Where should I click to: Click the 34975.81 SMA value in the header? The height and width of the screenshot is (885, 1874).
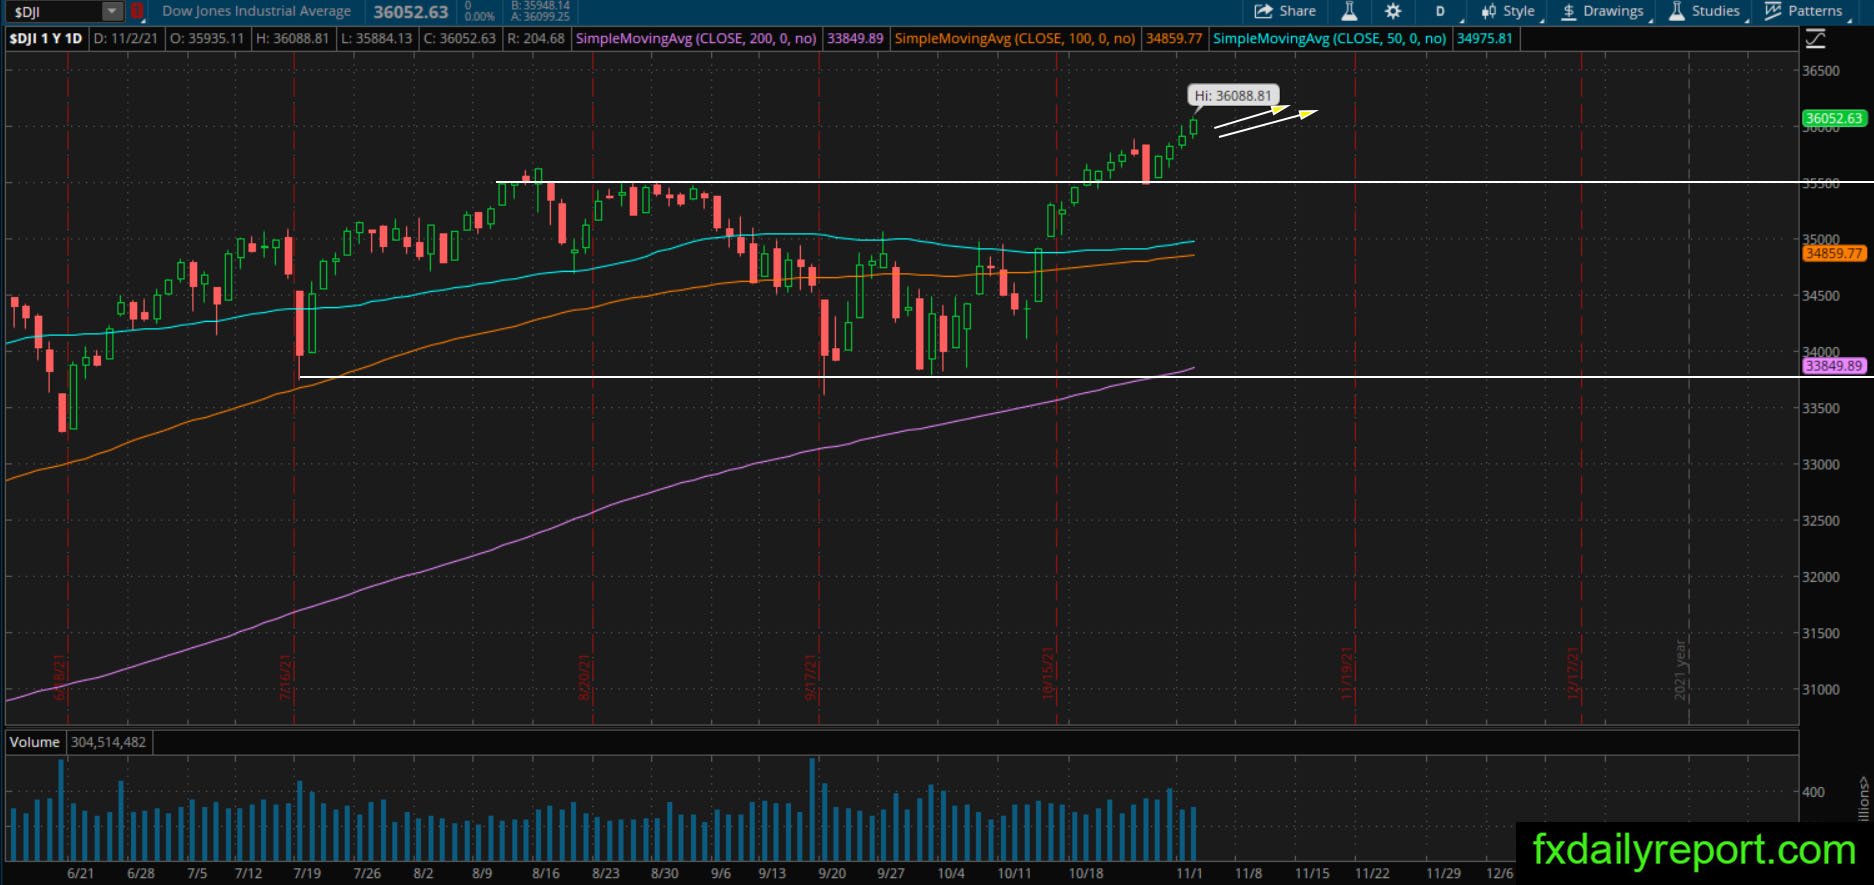[1485, 39]
